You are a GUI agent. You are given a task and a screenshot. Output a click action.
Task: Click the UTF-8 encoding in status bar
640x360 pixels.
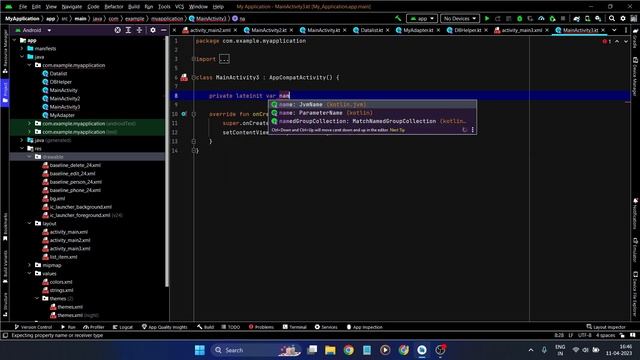click(584, 335)
